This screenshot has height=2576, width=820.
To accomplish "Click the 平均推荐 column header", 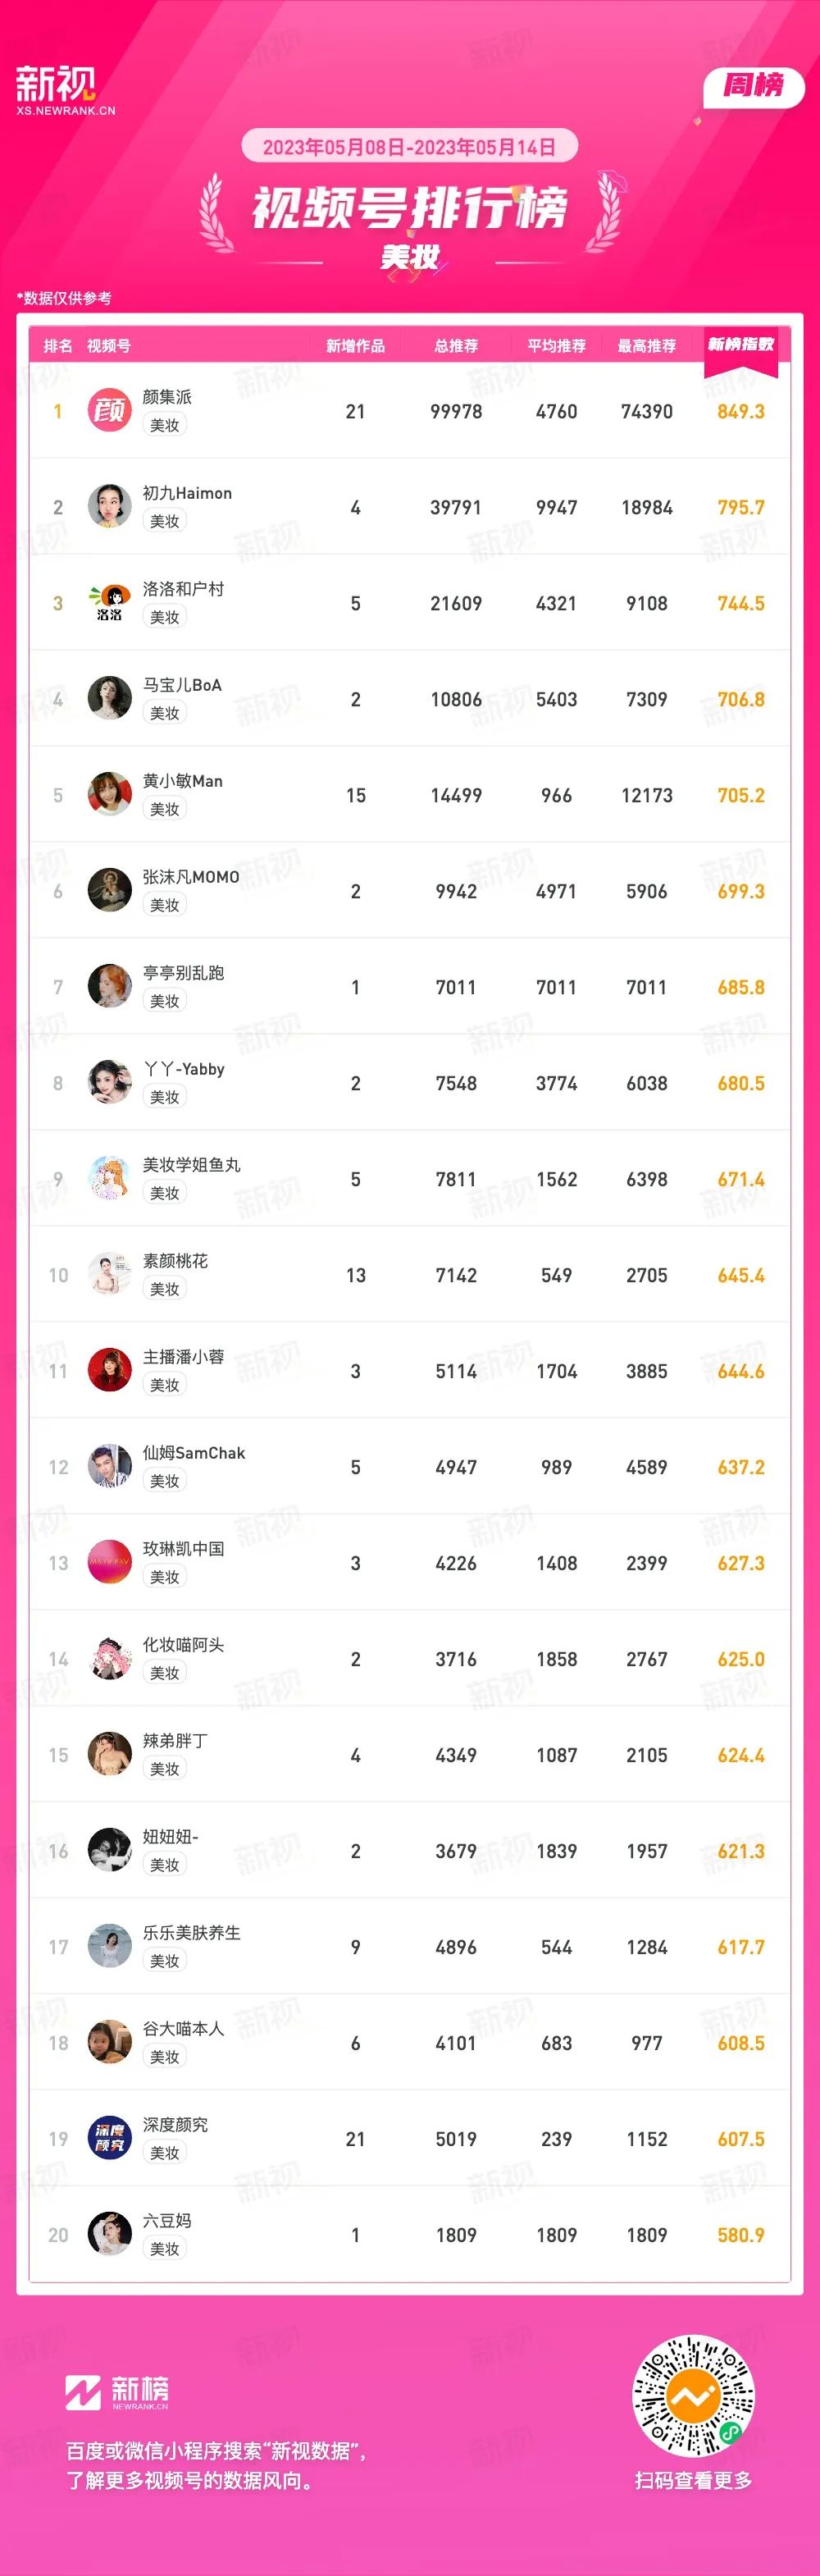I will pos(557,346).
